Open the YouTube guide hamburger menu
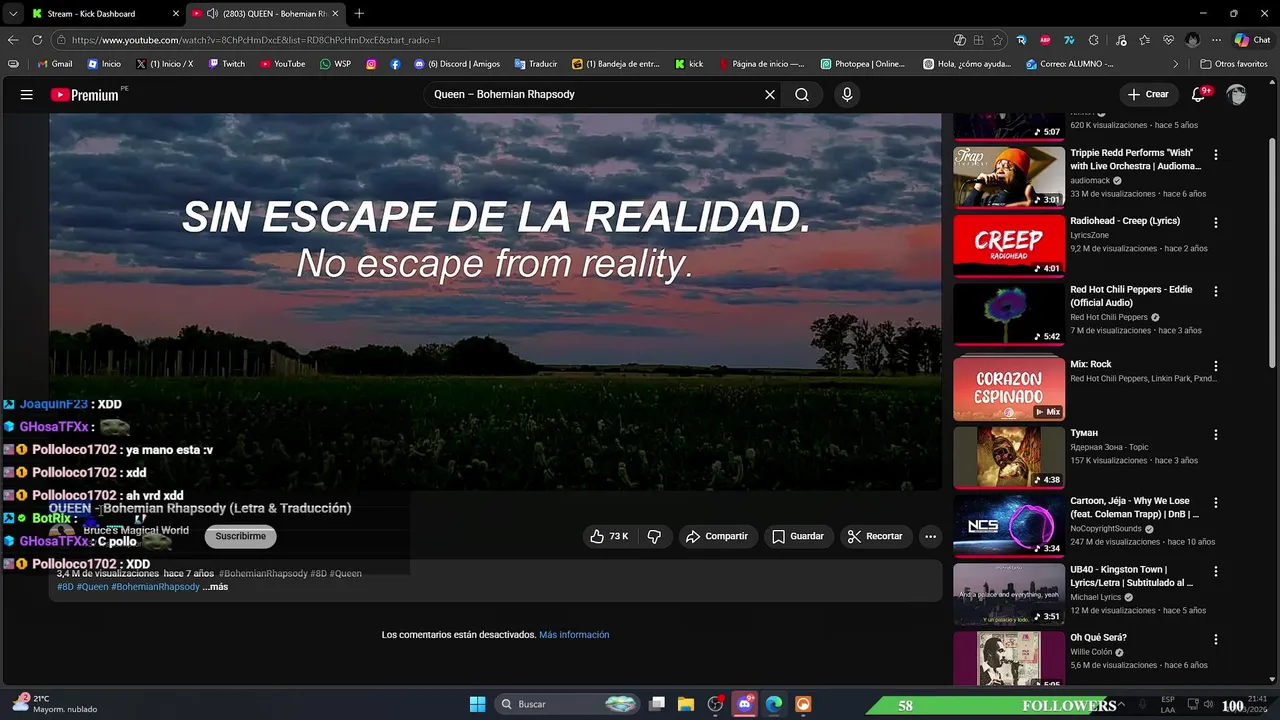 [27, 95]
